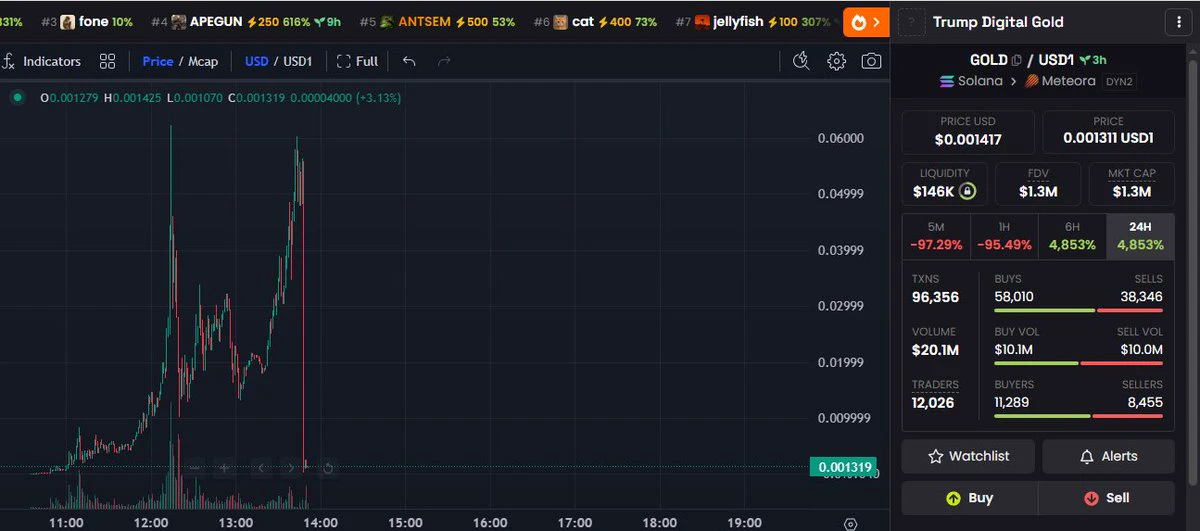This screenshot has width=1200, height=531.
Task: Select the 6H timeframe stats tab
Action: point(1072,236)
